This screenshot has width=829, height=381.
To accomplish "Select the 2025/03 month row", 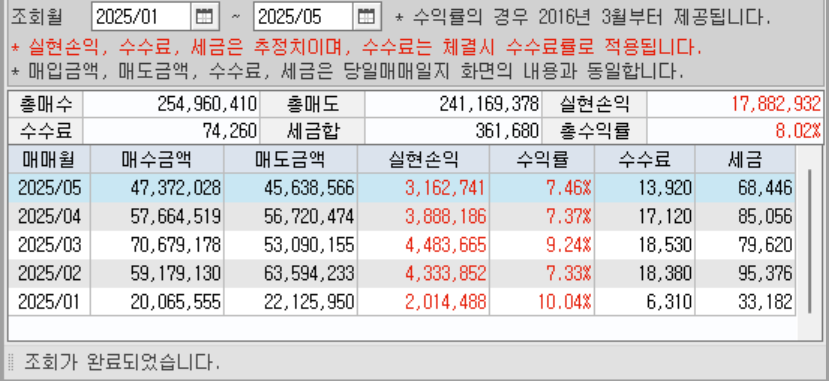I will click(401, 245).
